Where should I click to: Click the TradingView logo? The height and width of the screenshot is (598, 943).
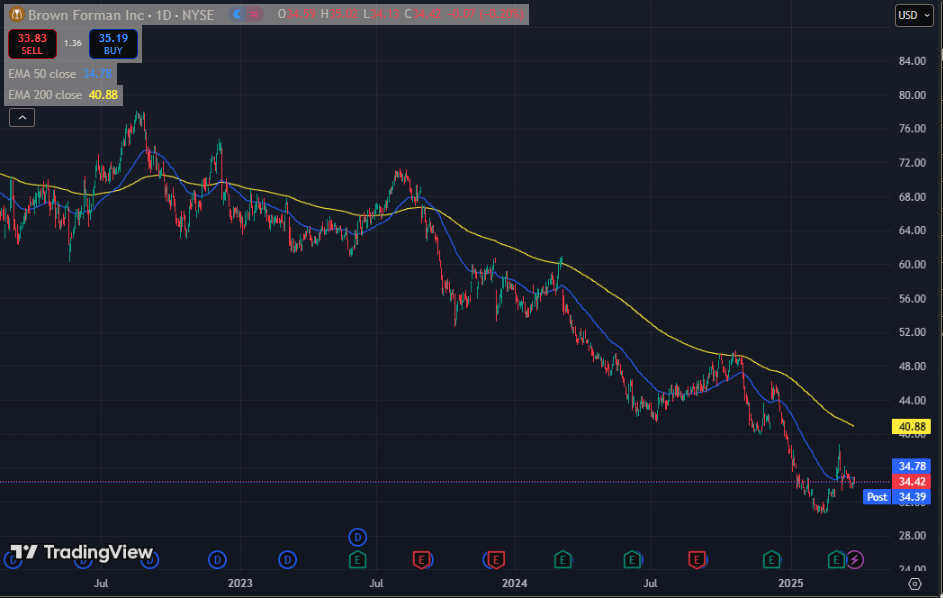[82, 552]
